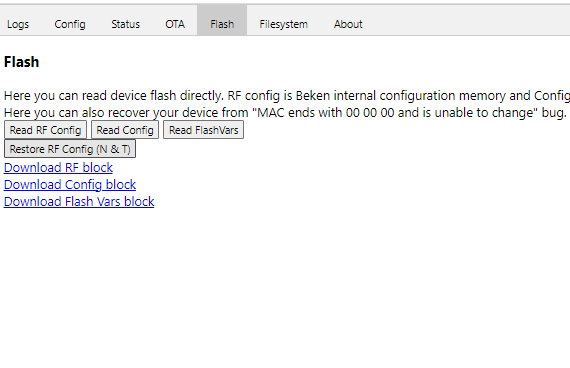Screen dimensions: 570x368
Task: Click the 'RF config is' phrase
Action: [x=260, y=96]
